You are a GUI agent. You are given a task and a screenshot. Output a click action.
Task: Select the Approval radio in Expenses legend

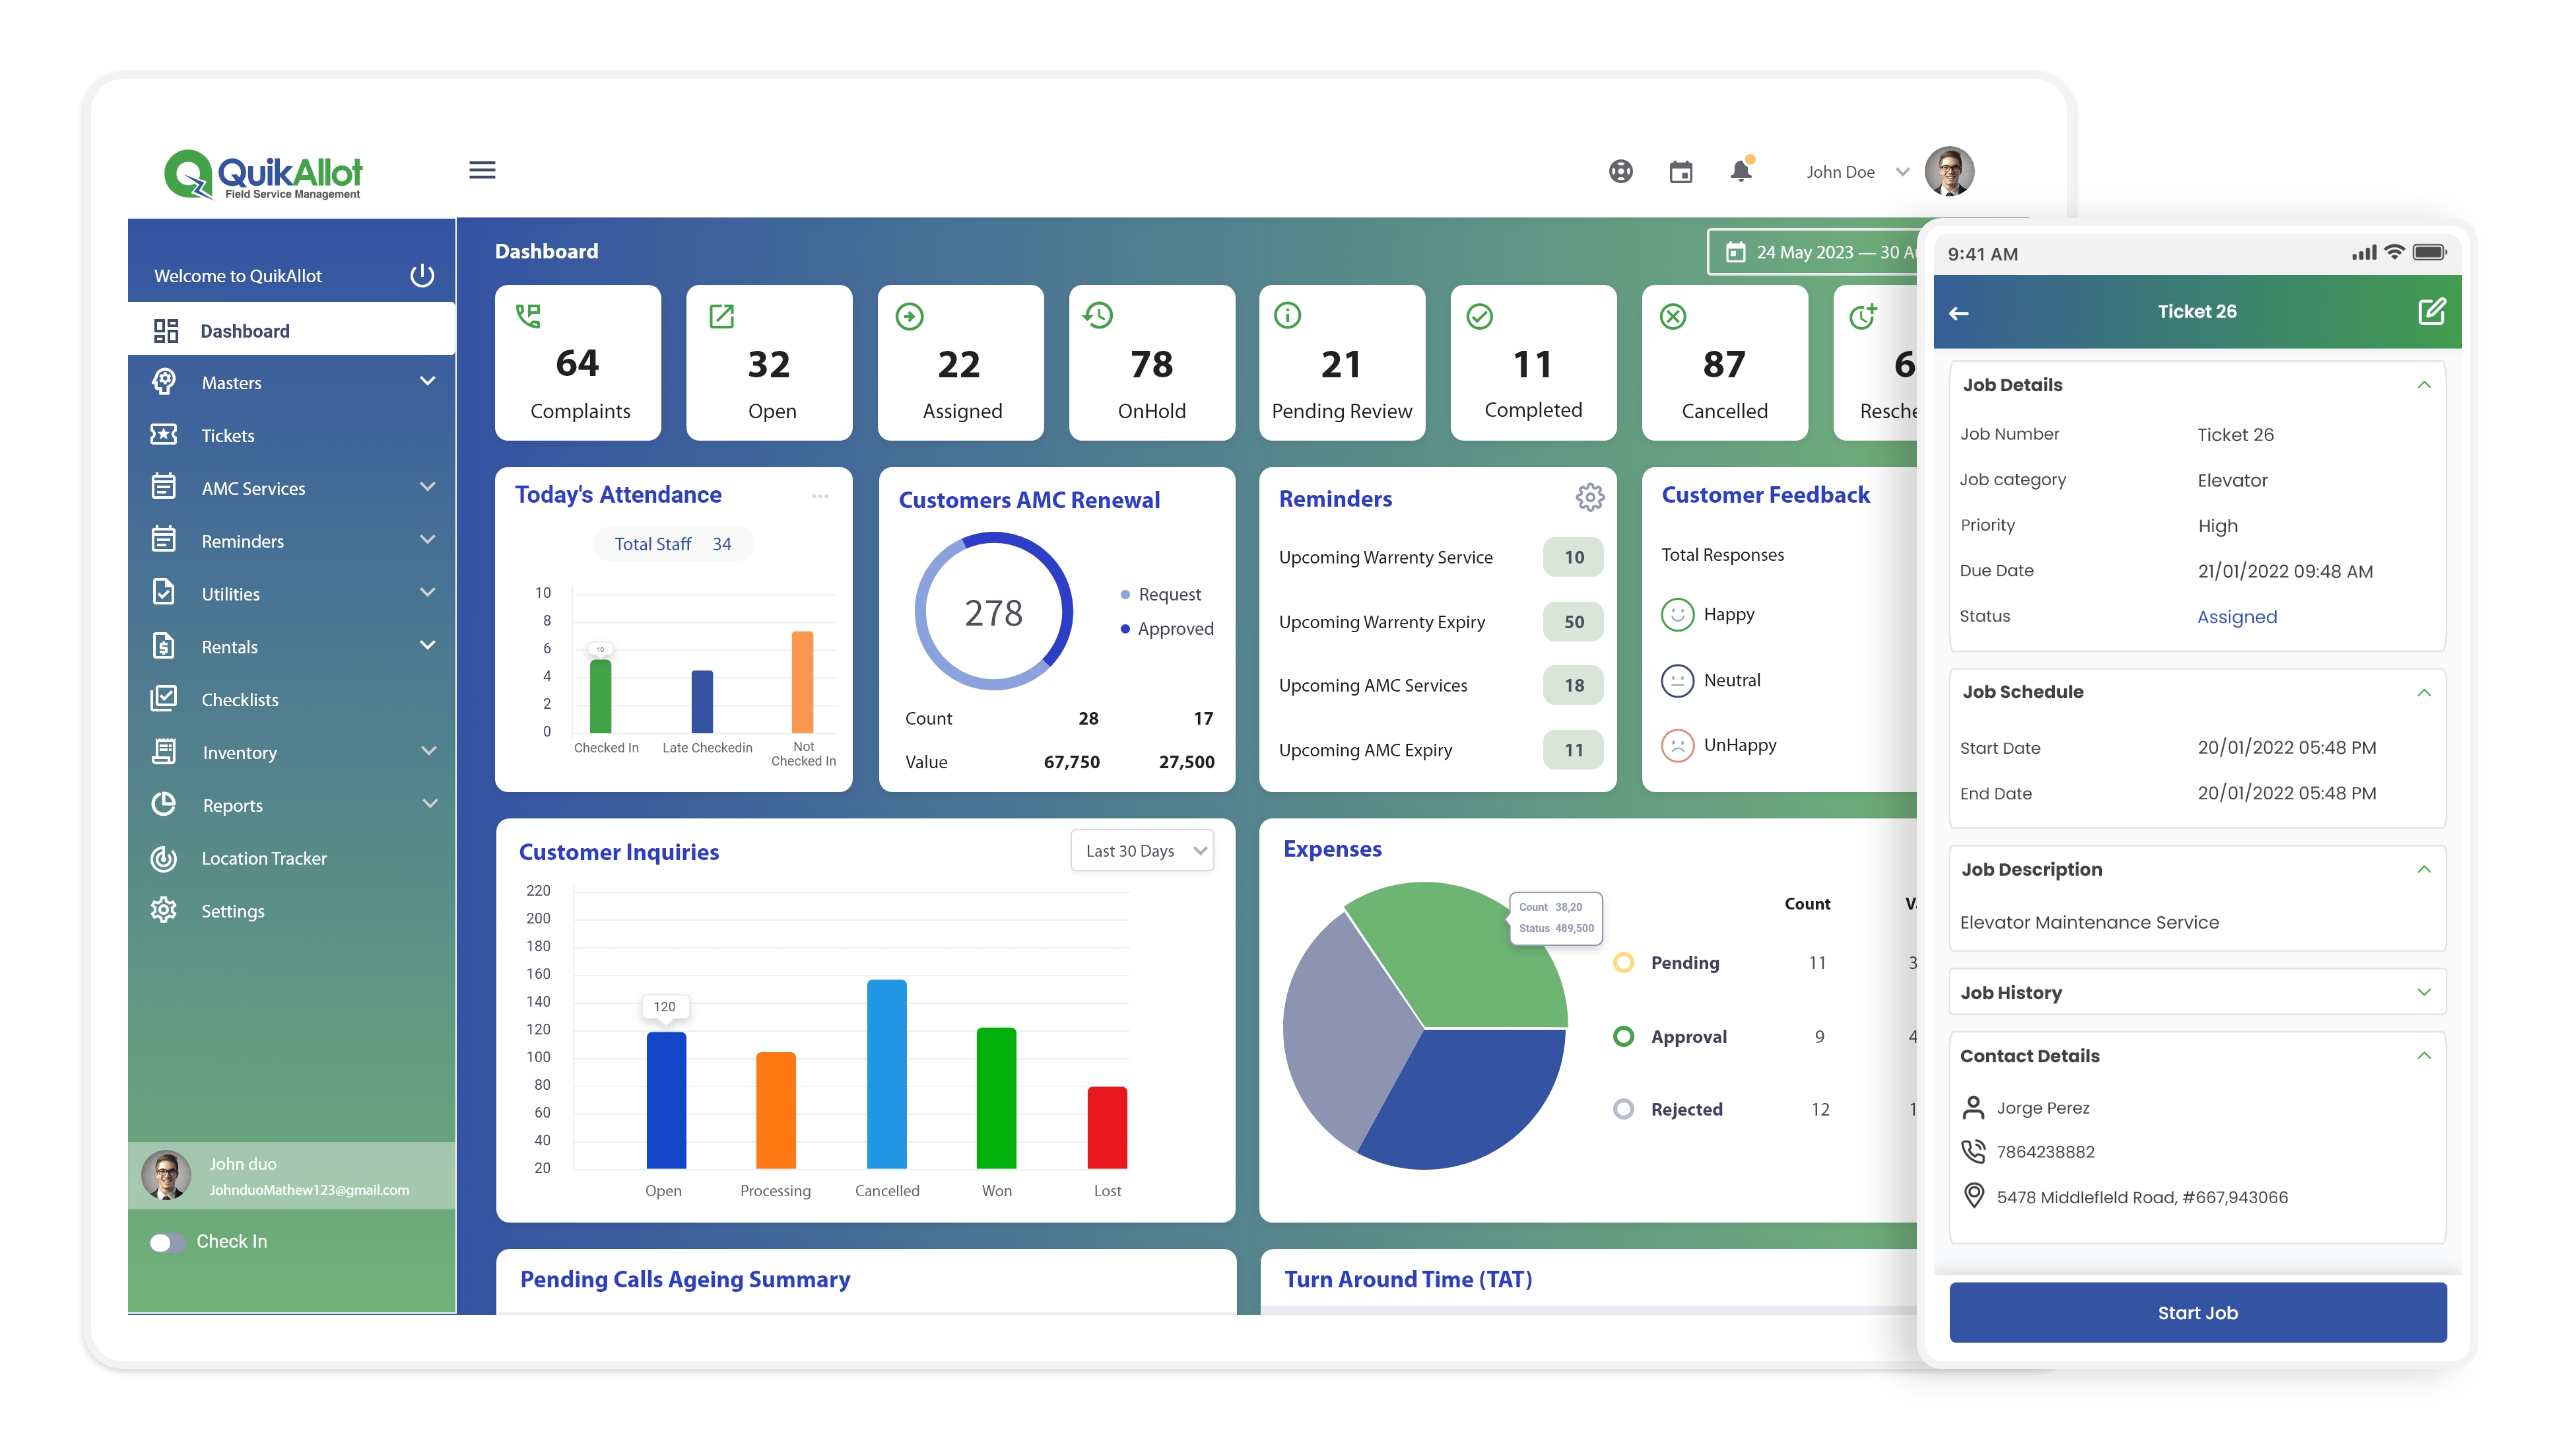coord(1622,1036)
